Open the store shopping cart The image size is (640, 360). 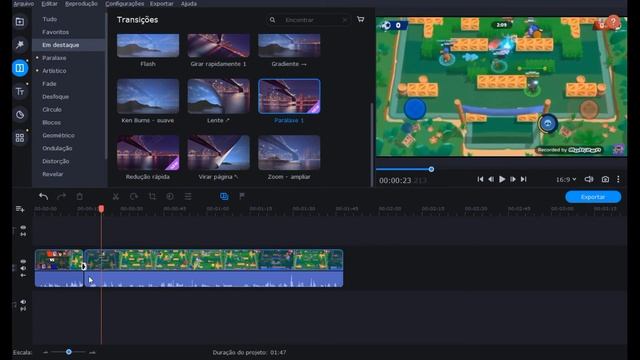361,19
